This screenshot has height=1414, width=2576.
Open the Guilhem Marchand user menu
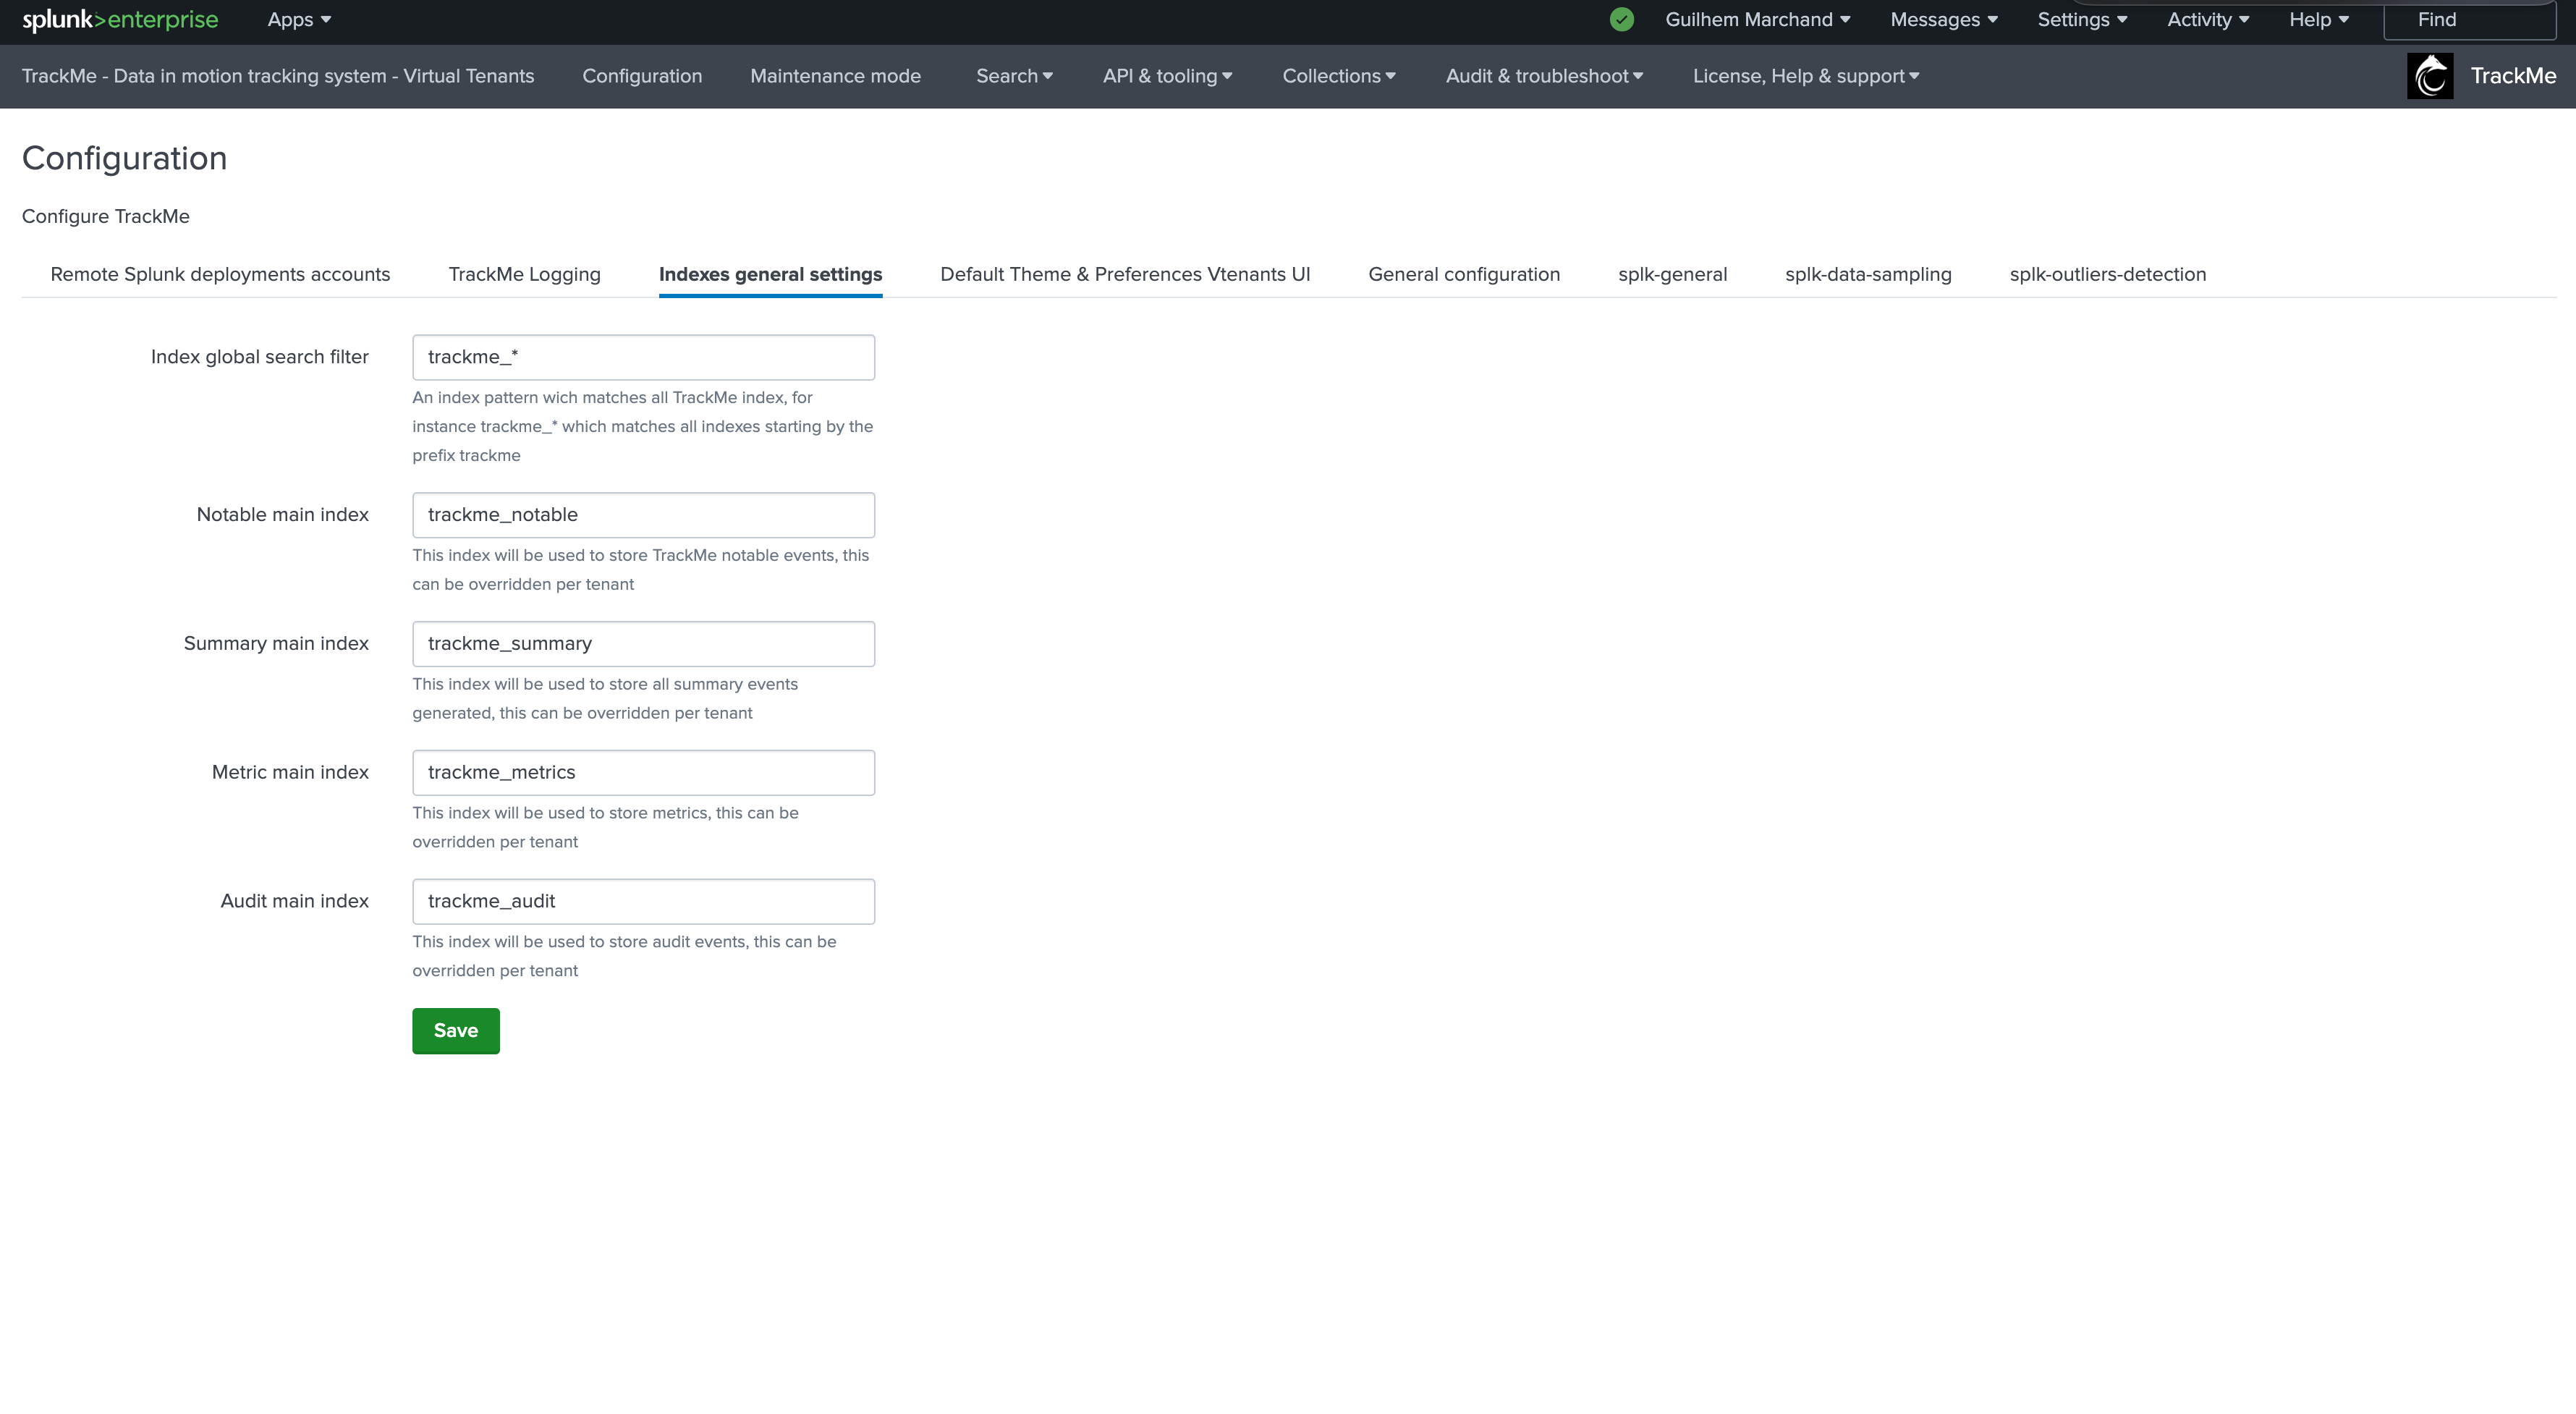pyautogui.click(x=1758, y=20)
